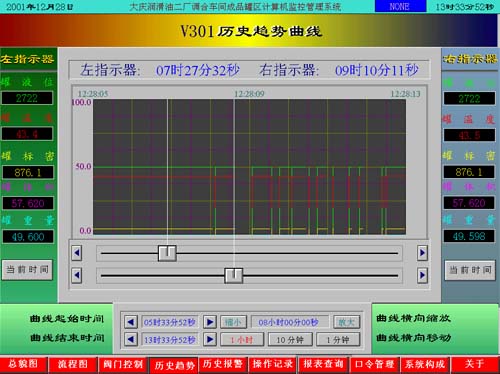Screen dimensions: 500x374
Task: Decrease the curve end time 13时33分52秒
Action: [131, 340]
